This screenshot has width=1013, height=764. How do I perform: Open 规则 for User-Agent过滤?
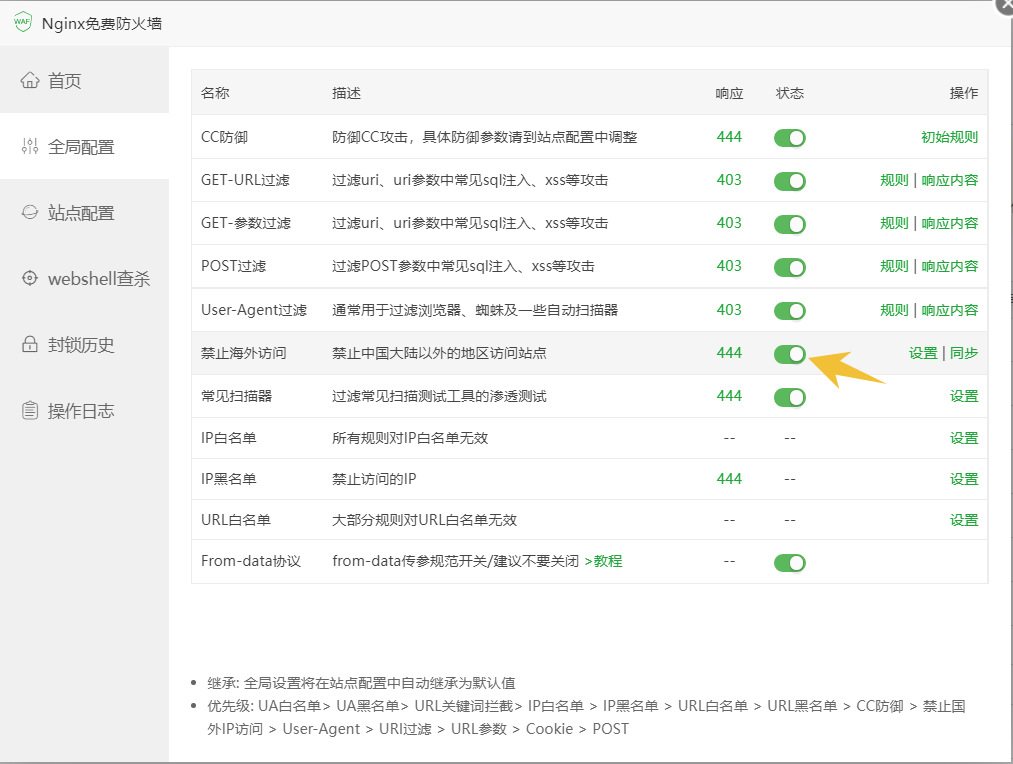pos(894,310)
